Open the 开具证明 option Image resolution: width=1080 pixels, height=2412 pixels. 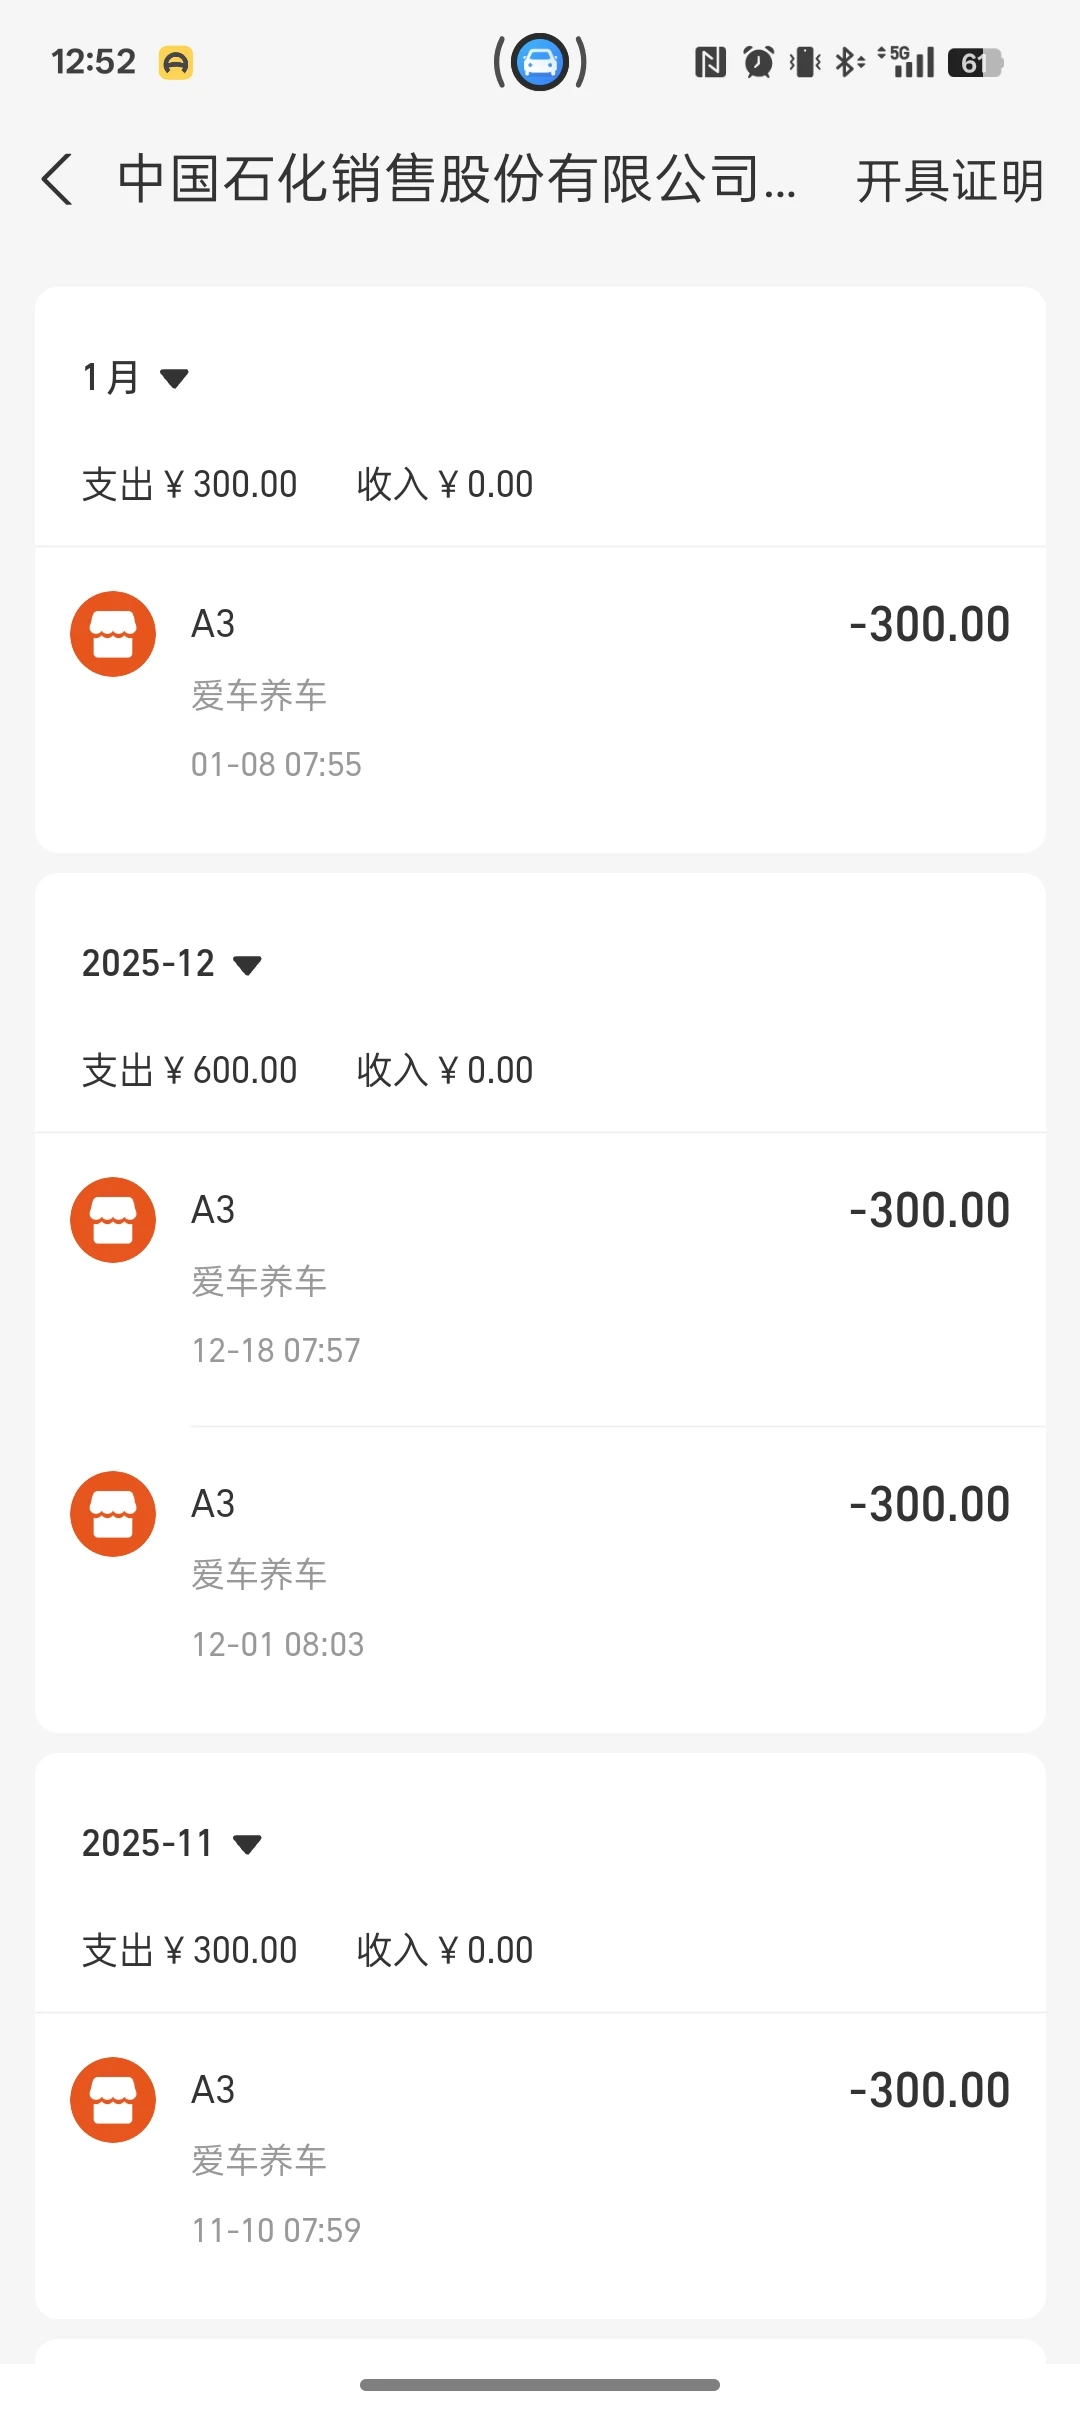pyautogui.click(x=948, y=181)
